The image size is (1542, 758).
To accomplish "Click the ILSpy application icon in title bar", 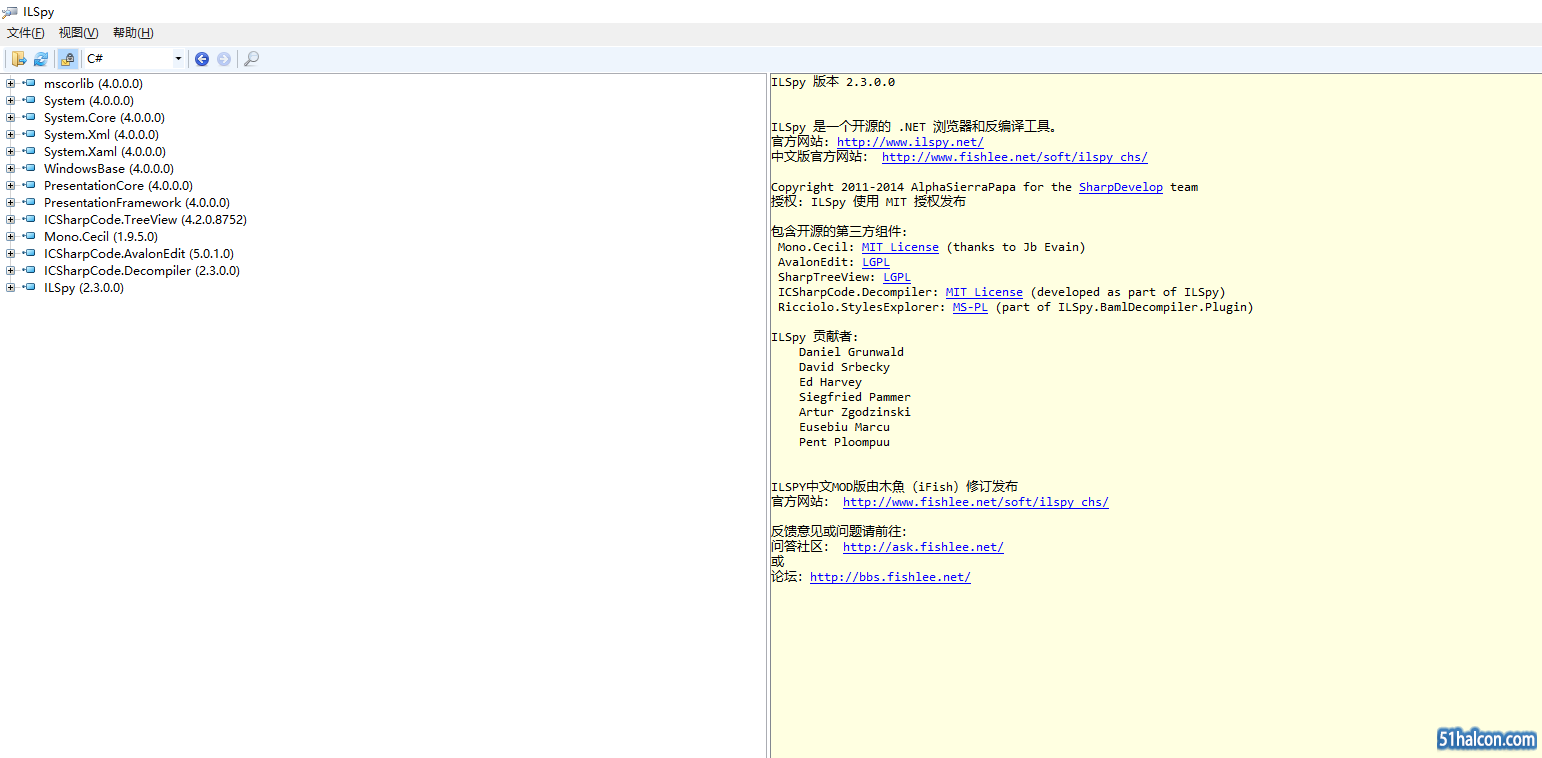I will click(x=10, y=12).
